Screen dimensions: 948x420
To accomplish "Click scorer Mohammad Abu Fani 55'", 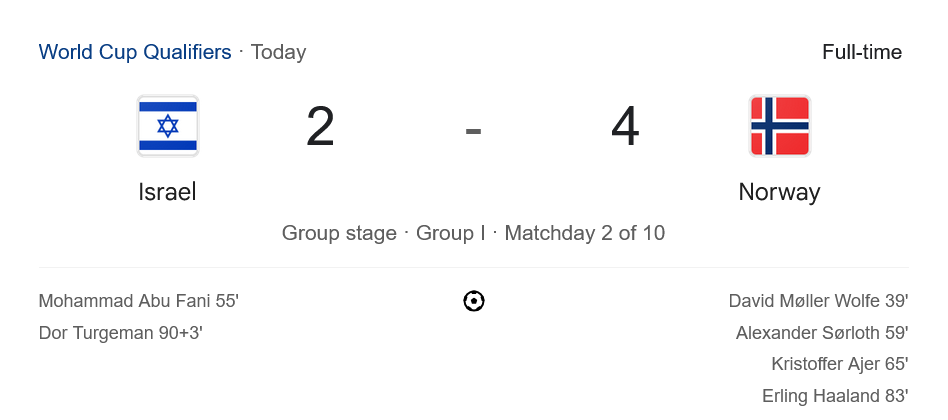I will click(x=138, y=301).
